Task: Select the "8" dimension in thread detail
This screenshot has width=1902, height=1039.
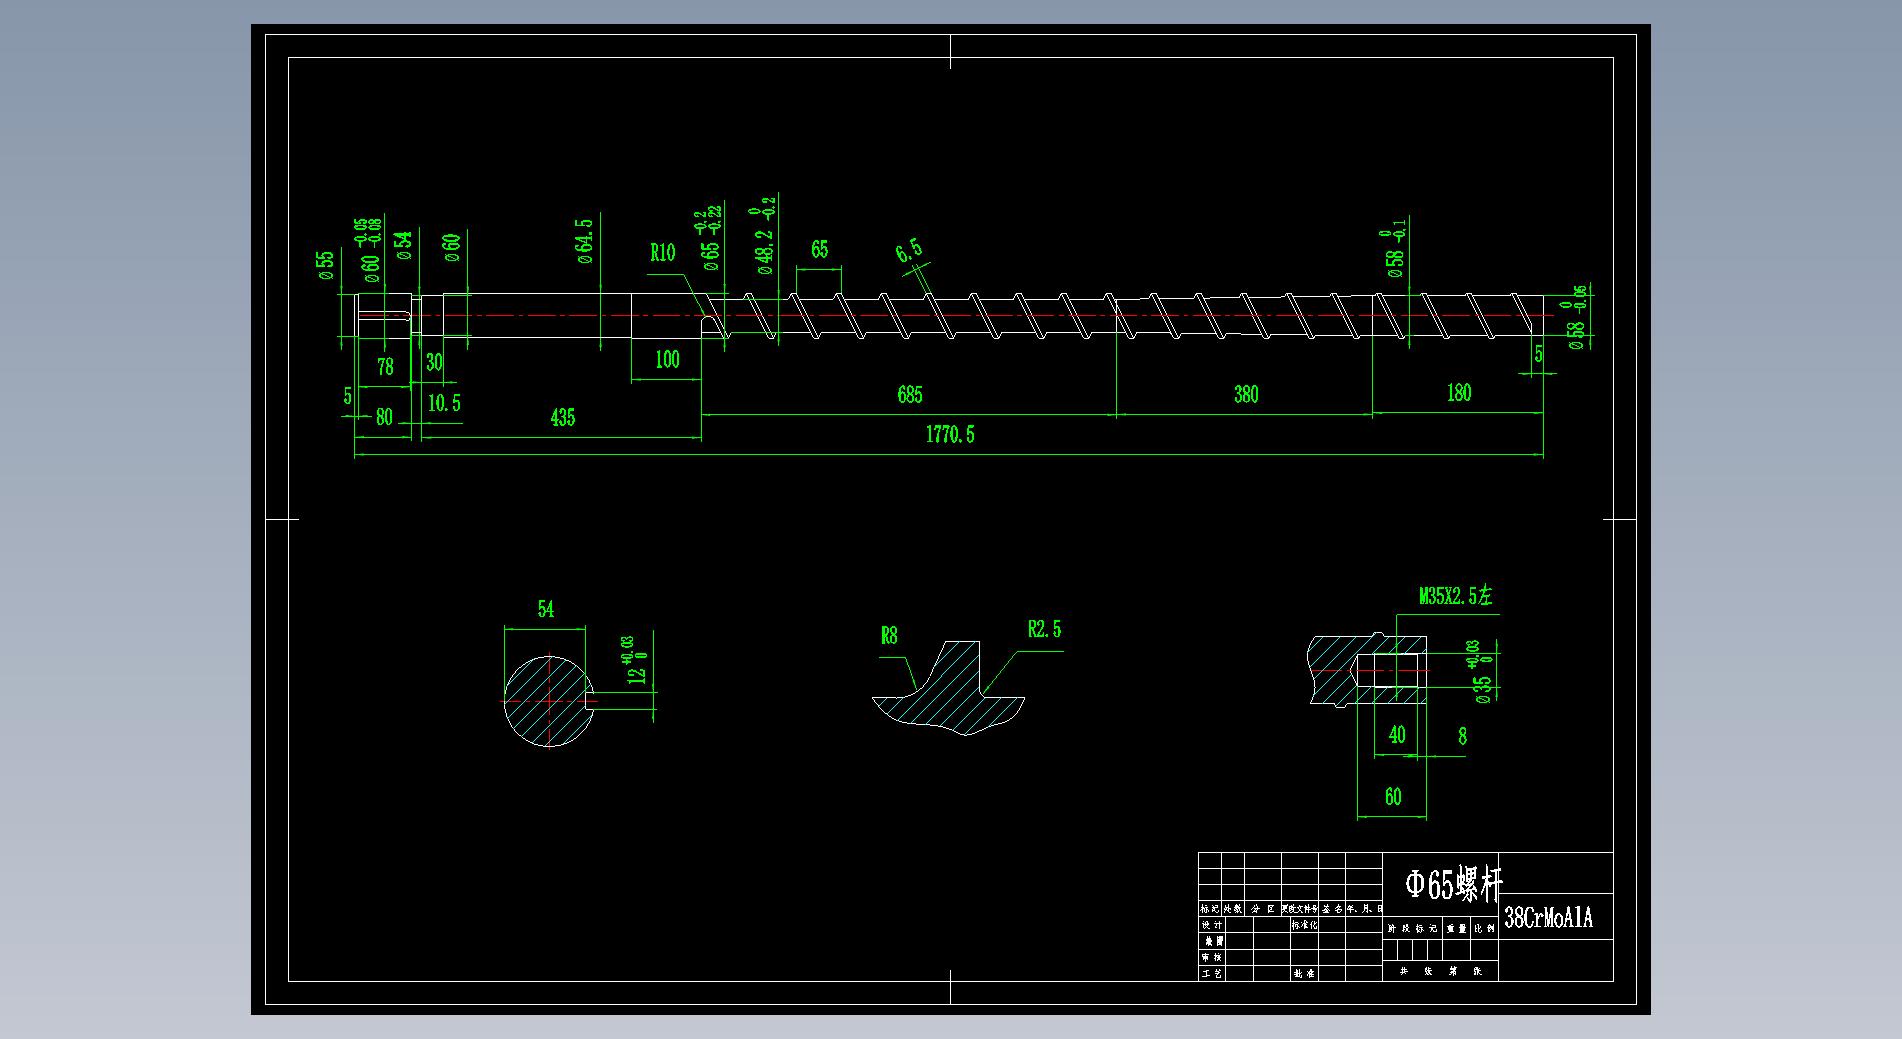Action: click(1462, 737)
